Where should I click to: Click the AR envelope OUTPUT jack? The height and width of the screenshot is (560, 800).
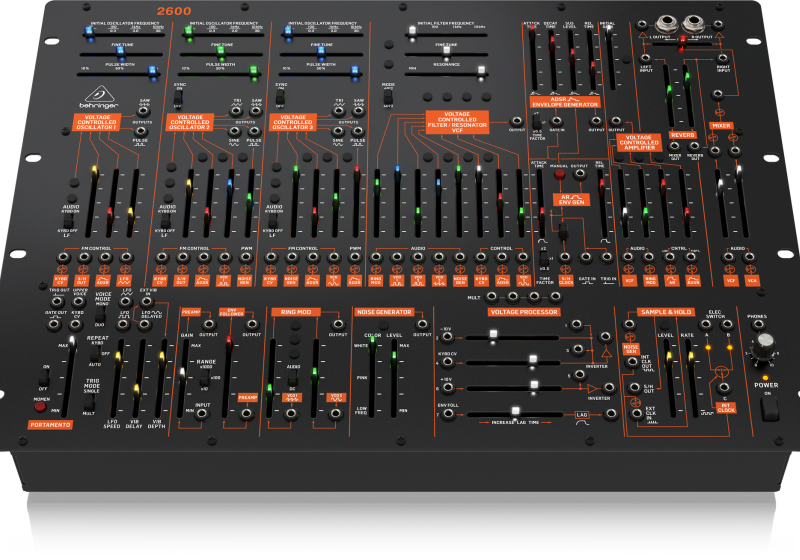click(x=579, y=174)
